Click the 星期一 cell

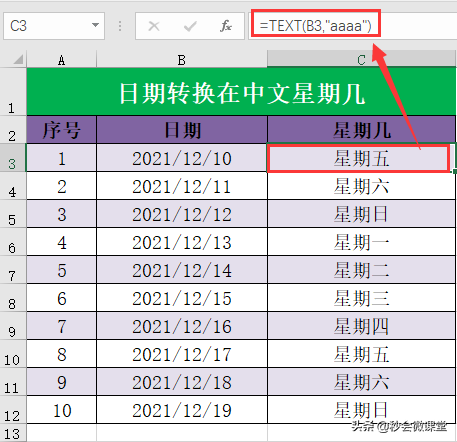point(361,242)
